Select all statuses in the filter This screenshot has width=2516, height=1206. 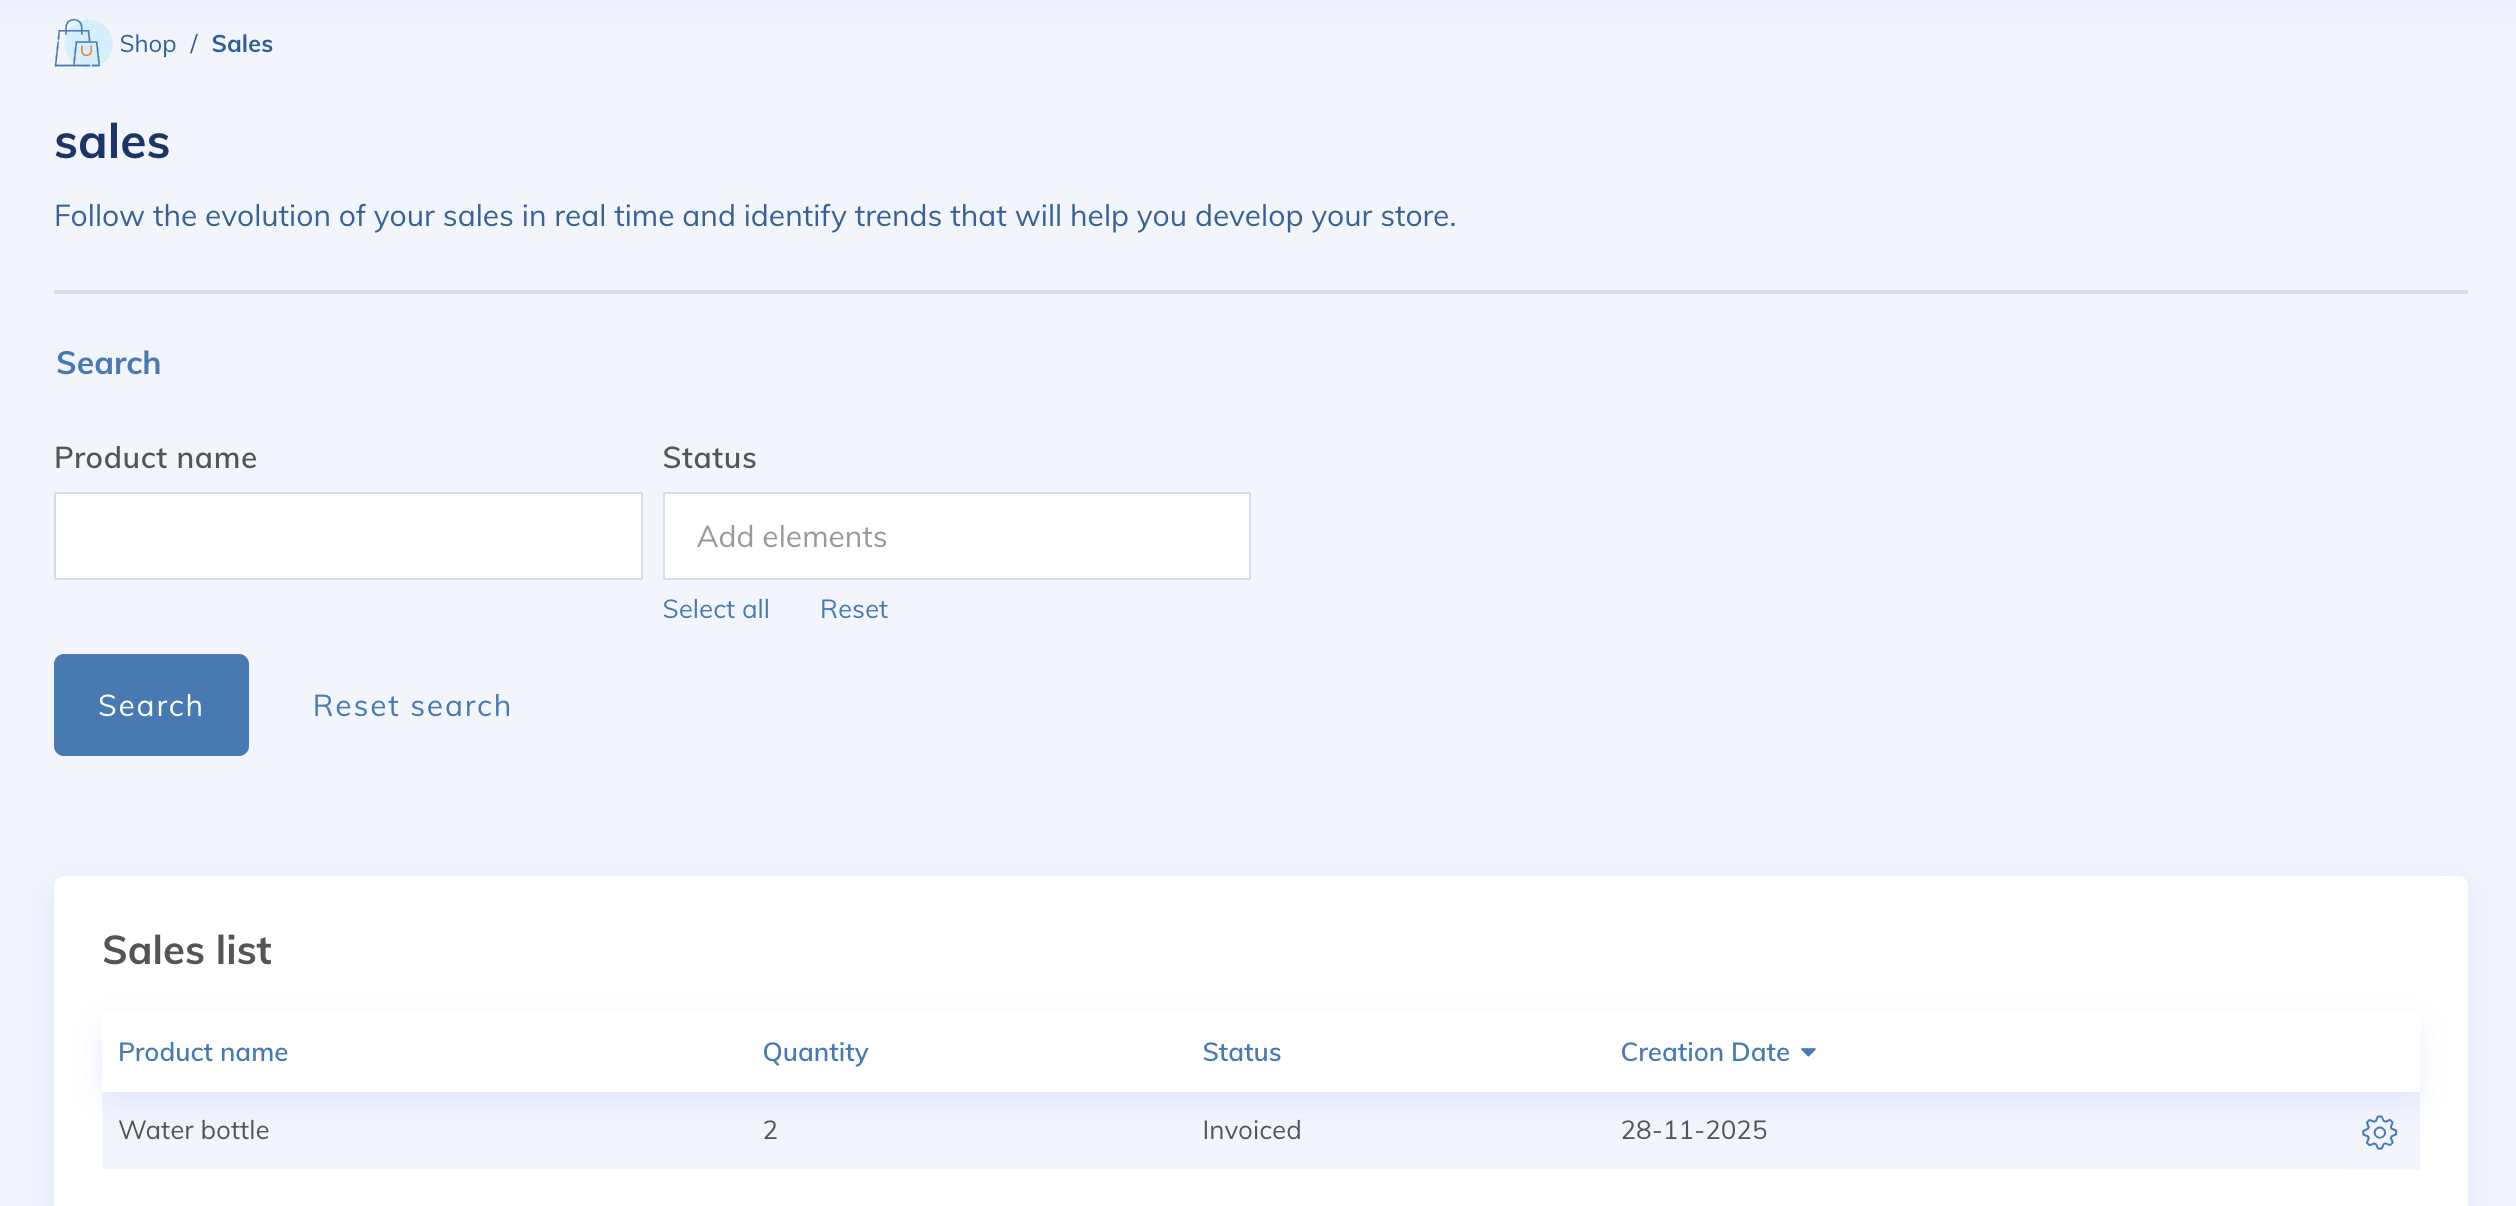click(716, 609)
